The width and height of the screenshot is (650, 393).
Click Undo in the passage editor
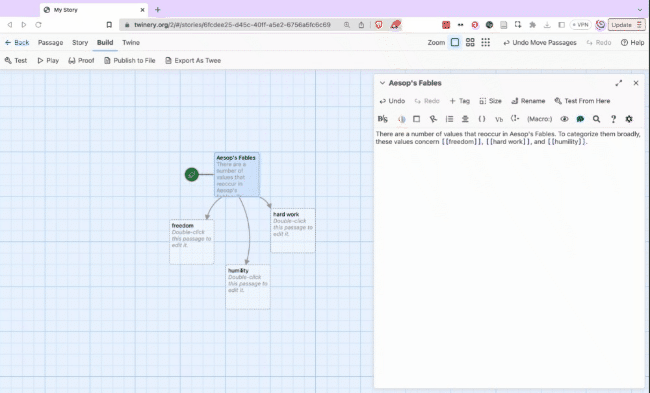[392, 101]
